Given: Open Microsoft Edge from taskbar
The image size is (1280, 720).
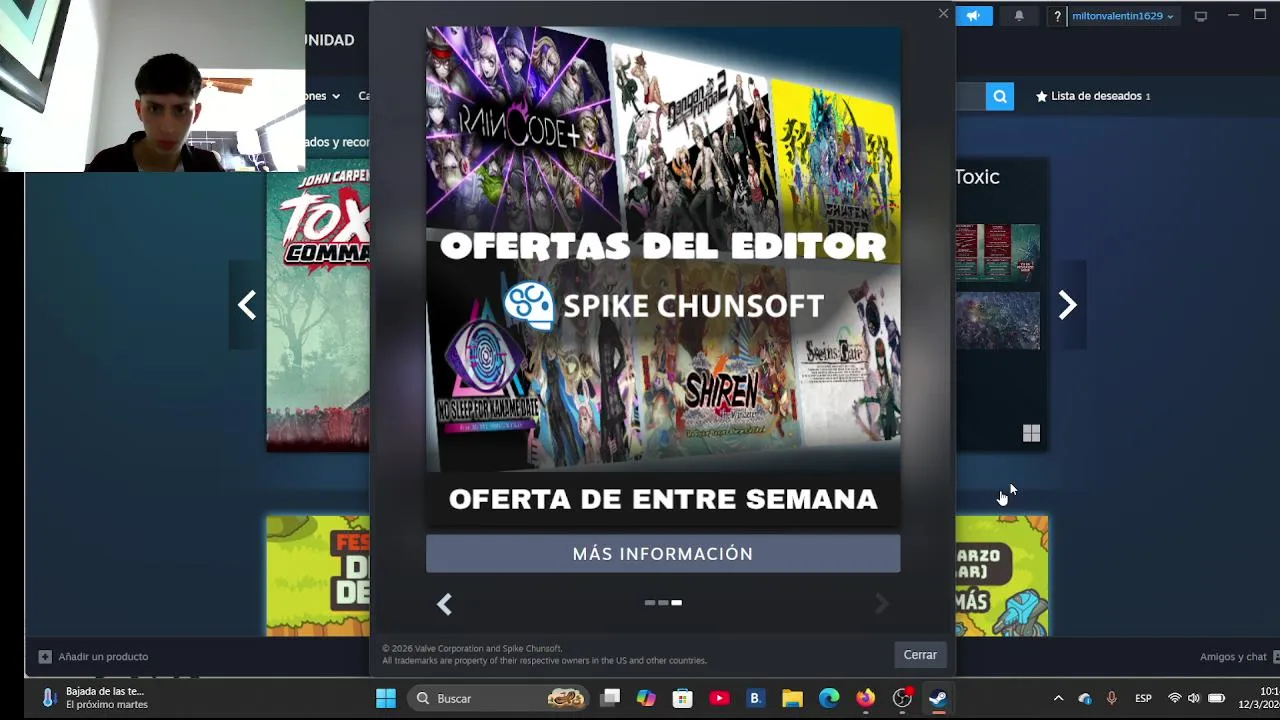Looking at the screenshot, I should [829, 698].
